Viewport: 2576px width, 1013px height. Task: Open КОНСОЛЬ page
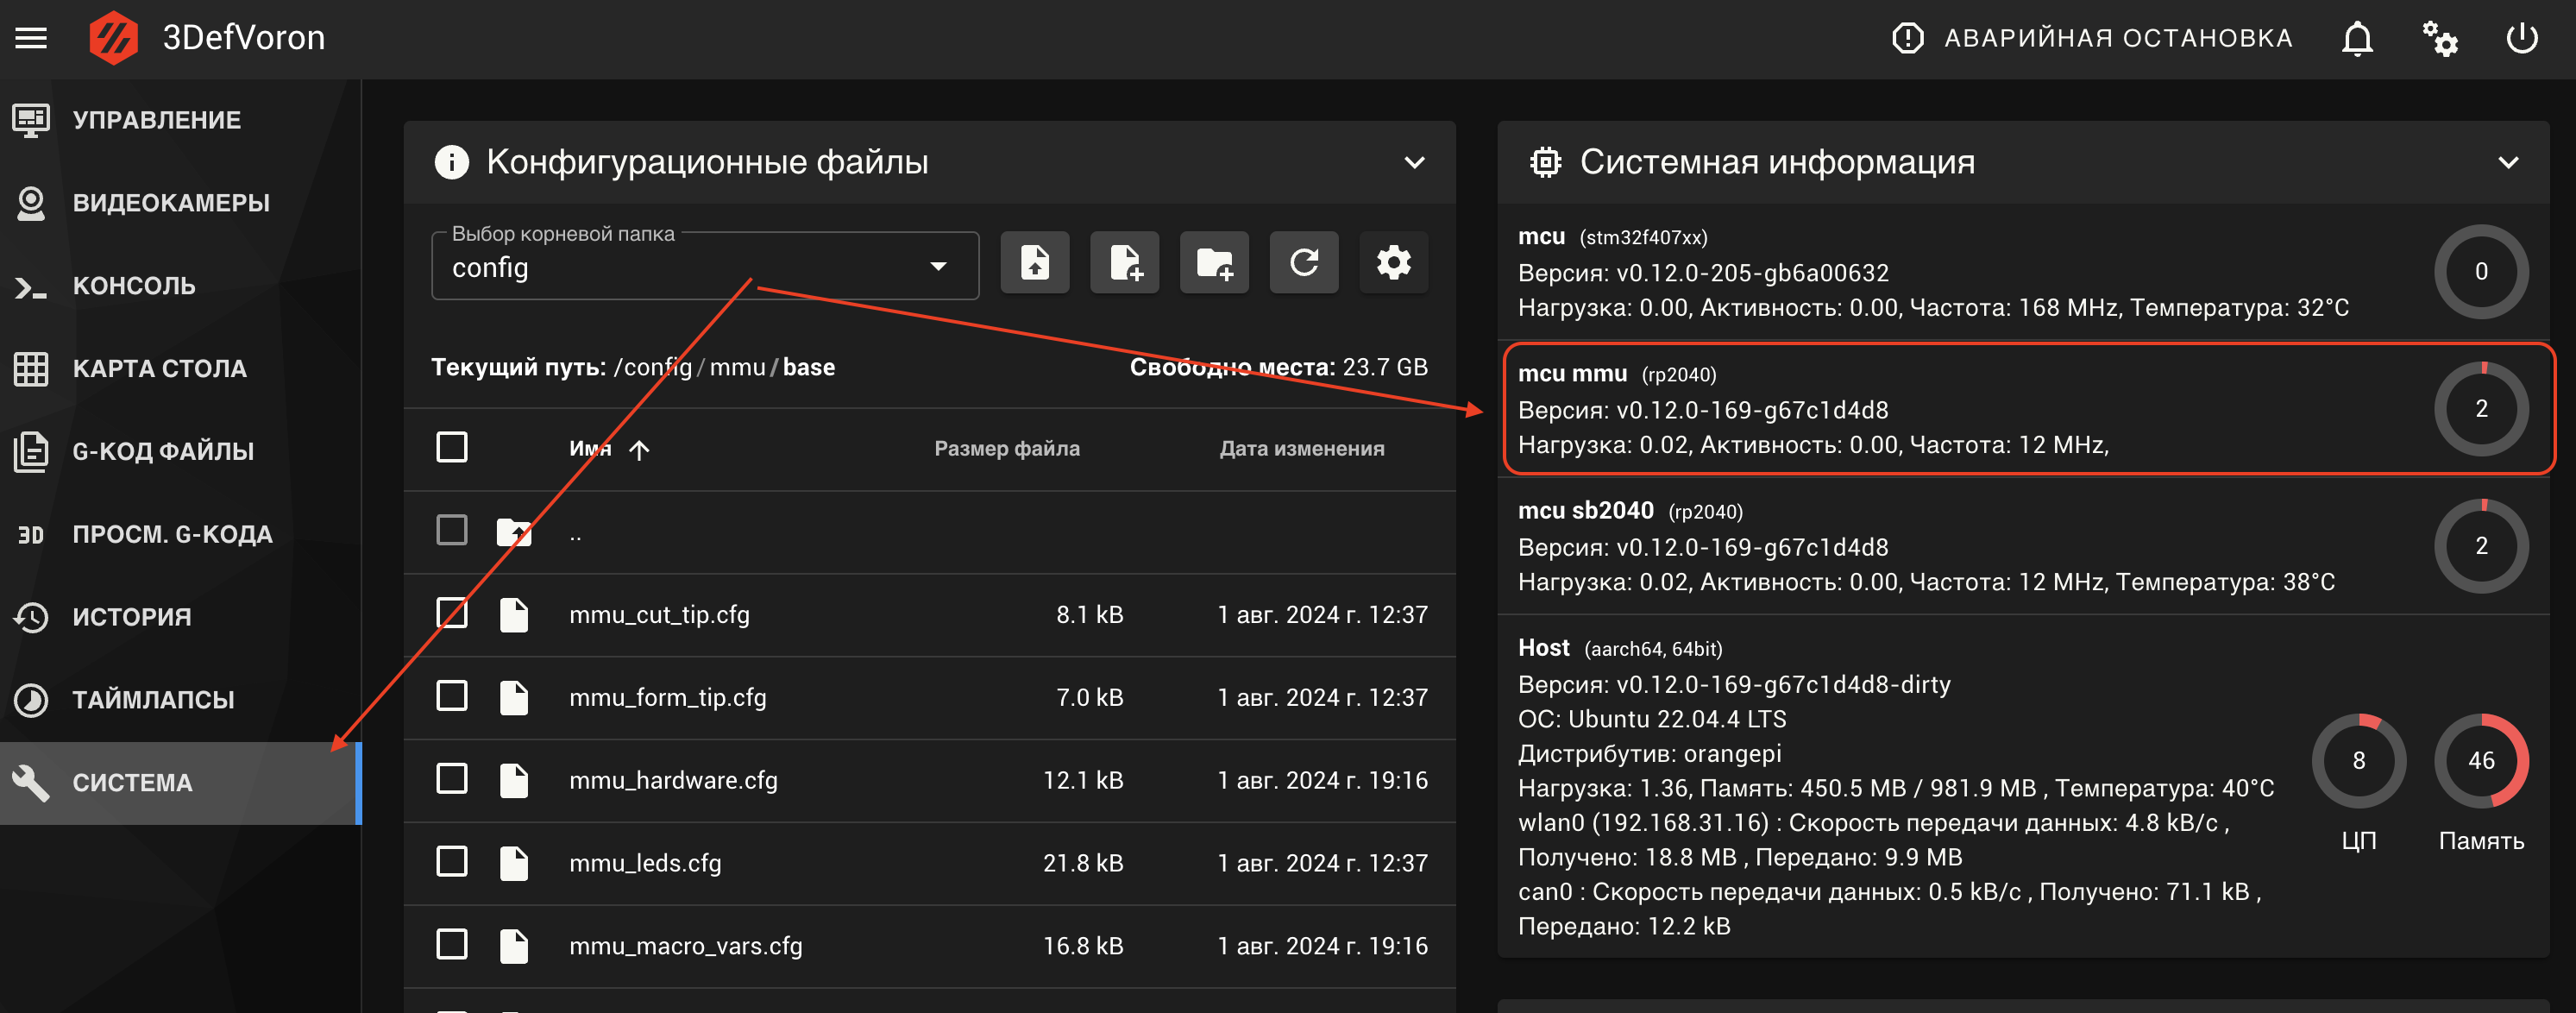tap(180, 286)
